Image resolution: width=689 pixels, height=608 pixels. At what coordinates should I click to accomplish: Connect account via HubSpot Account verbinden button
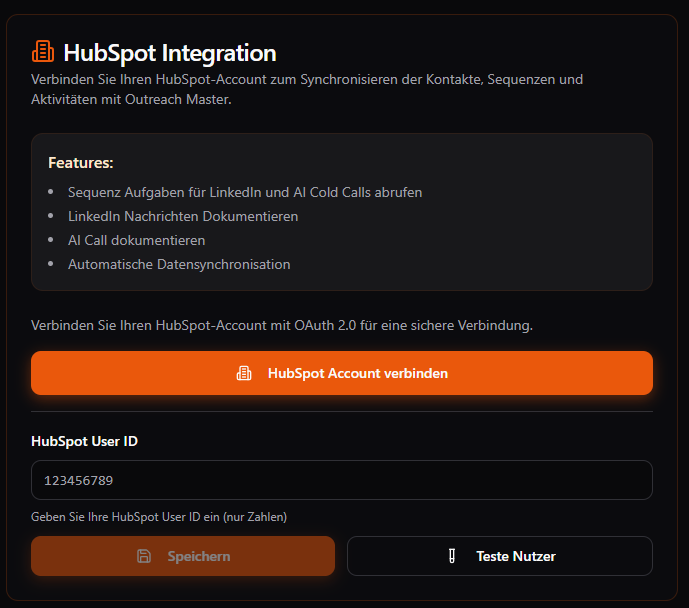[x=342, y=373]
